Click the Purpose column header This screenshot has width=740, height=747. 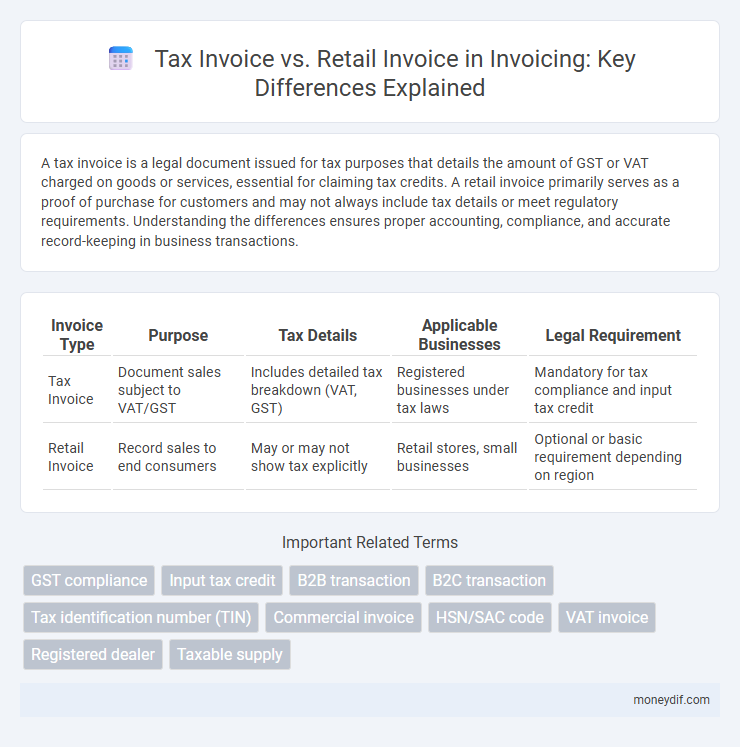[x=178, y=335]
